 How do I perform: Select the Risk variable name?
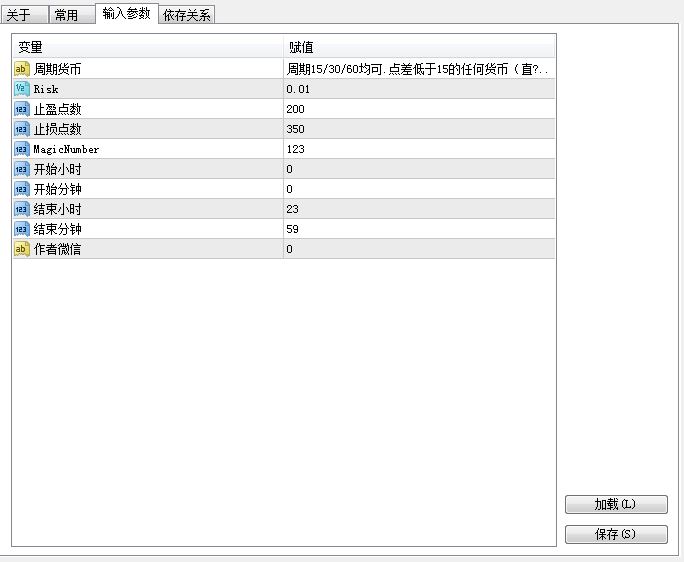click(46, 89)
